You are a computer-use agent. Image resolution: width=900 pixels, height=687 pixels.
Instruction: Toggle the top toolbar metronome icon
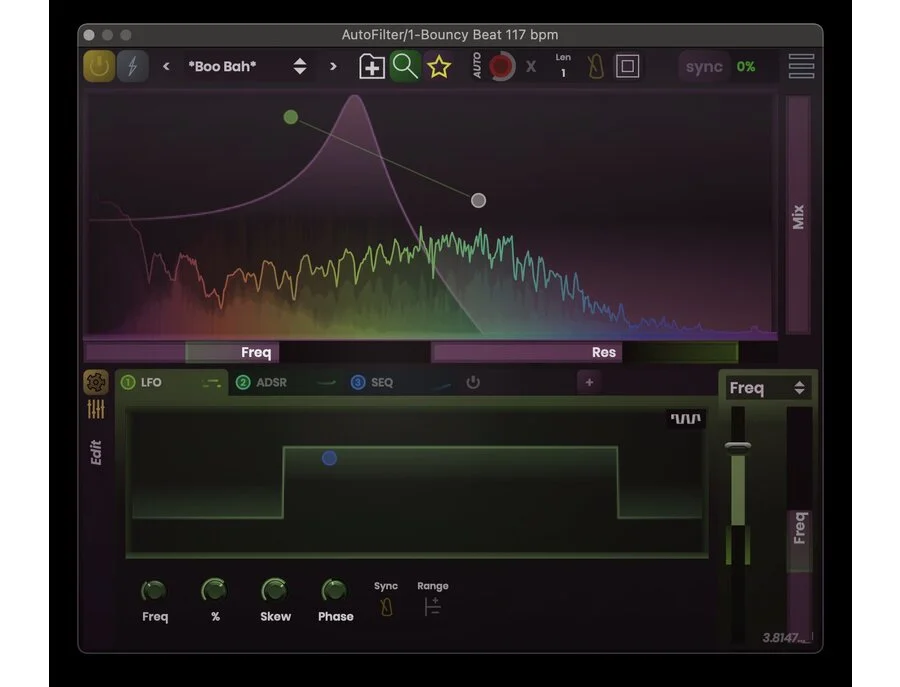(x=595, y=67)
